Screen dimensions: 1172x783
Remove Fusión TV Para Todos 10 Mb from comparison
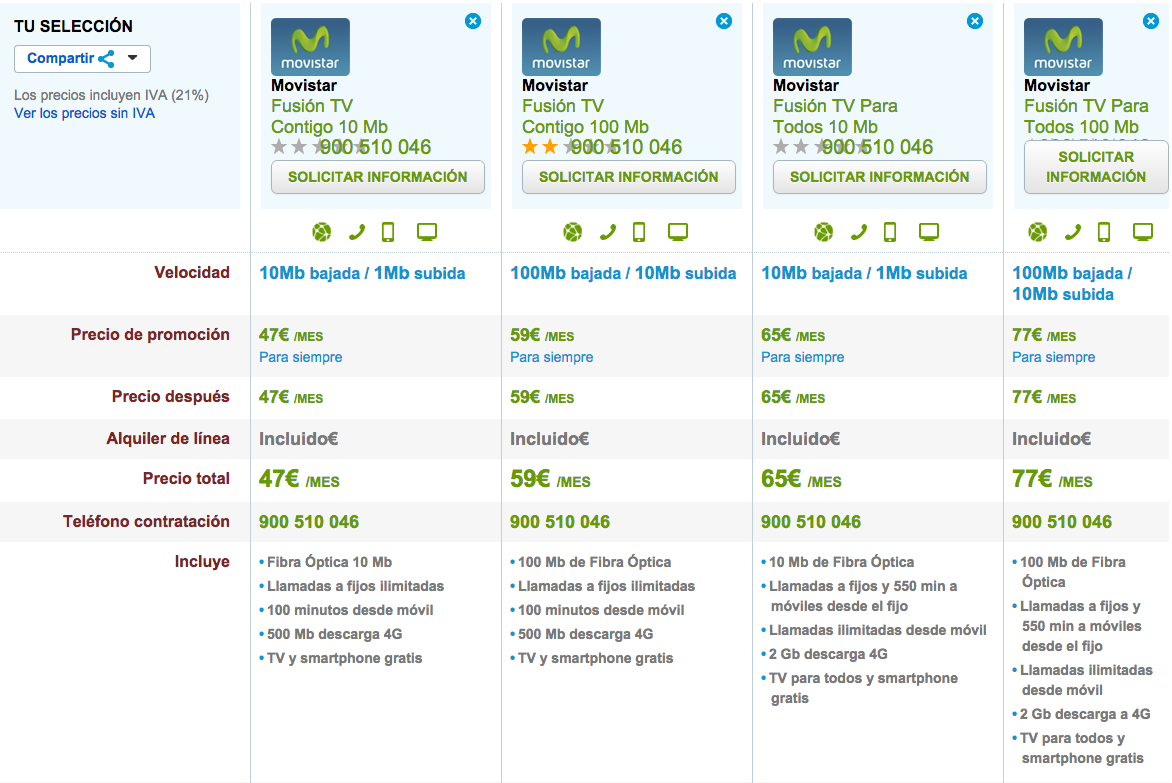975,21
